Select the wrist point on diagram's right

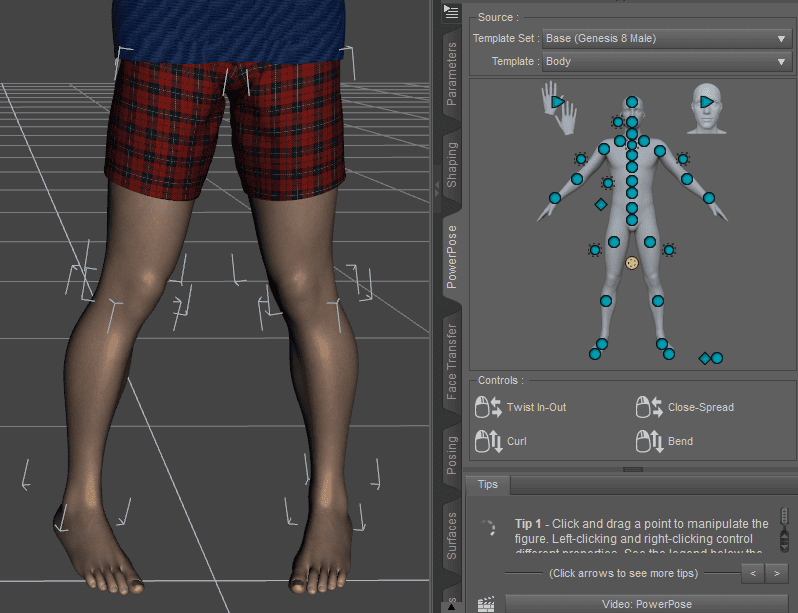coord(709,198)
